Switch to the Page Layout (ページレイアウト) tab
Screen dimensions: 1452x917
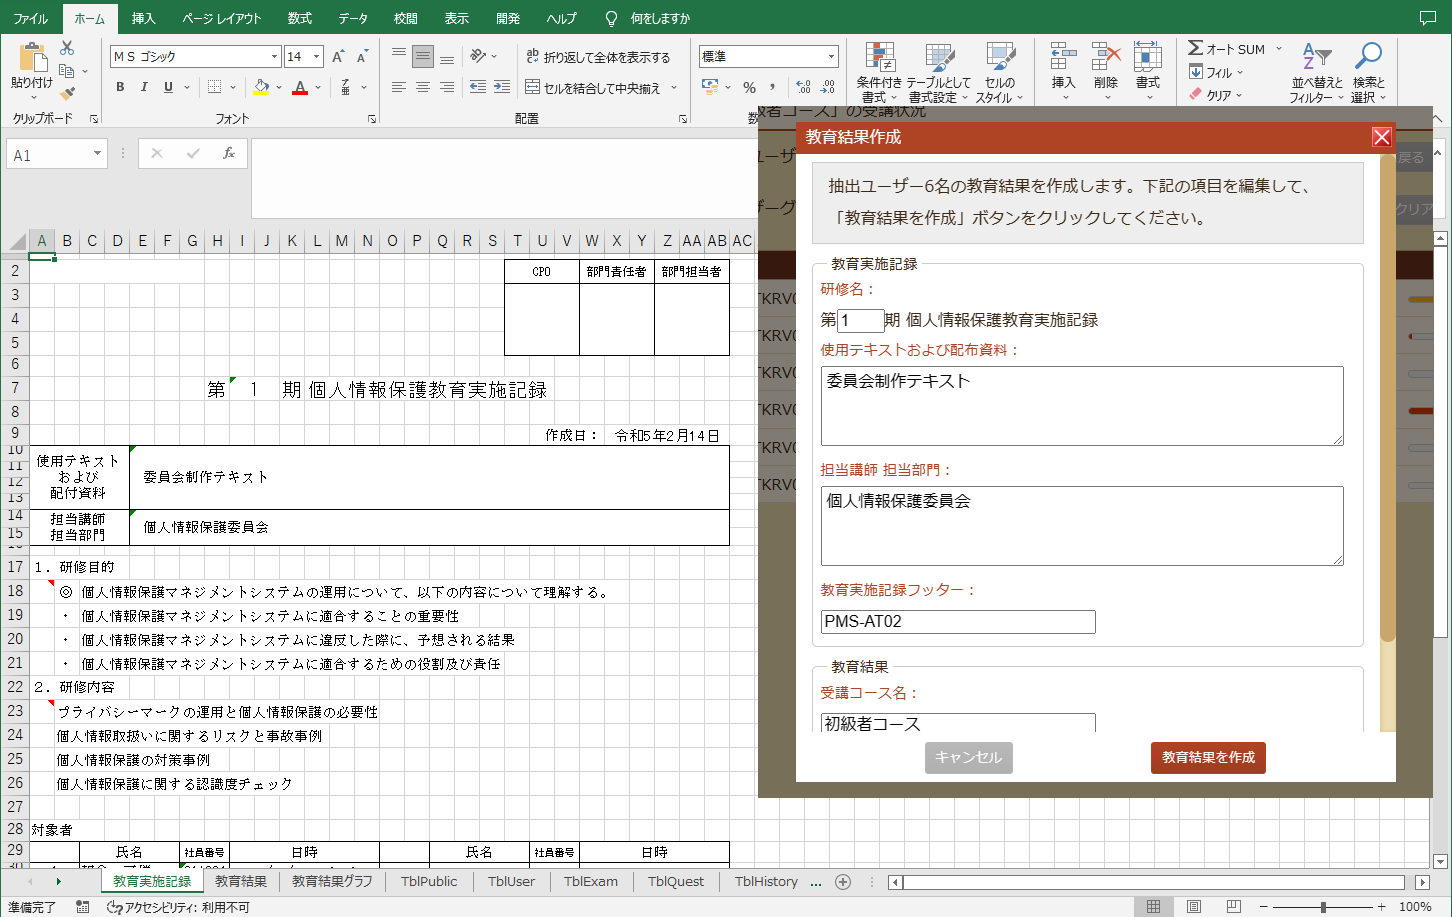click(222, 18)
